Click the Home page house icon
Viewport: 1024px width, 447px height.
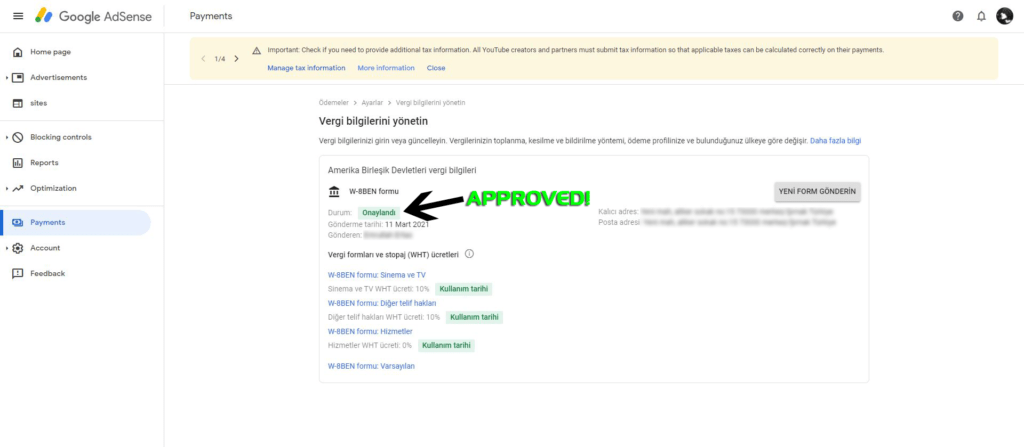(x=18, y=52)
